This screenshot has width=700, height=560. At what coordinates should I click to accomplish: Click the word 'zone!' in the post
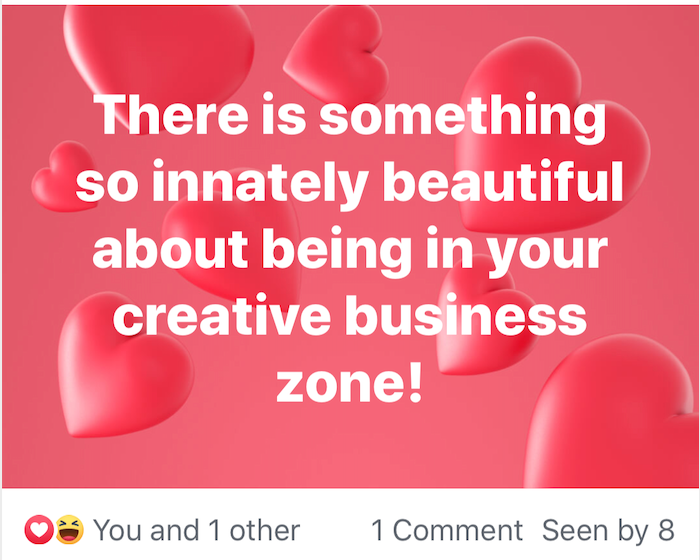point(349,381)
